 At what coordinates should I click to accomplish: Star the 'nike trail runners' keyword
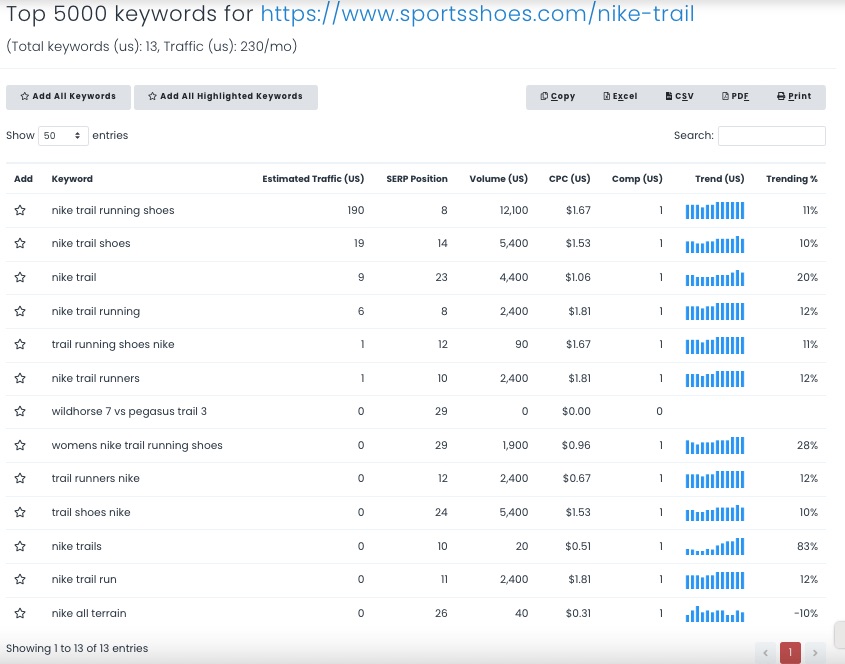click(x=20, y=378)
